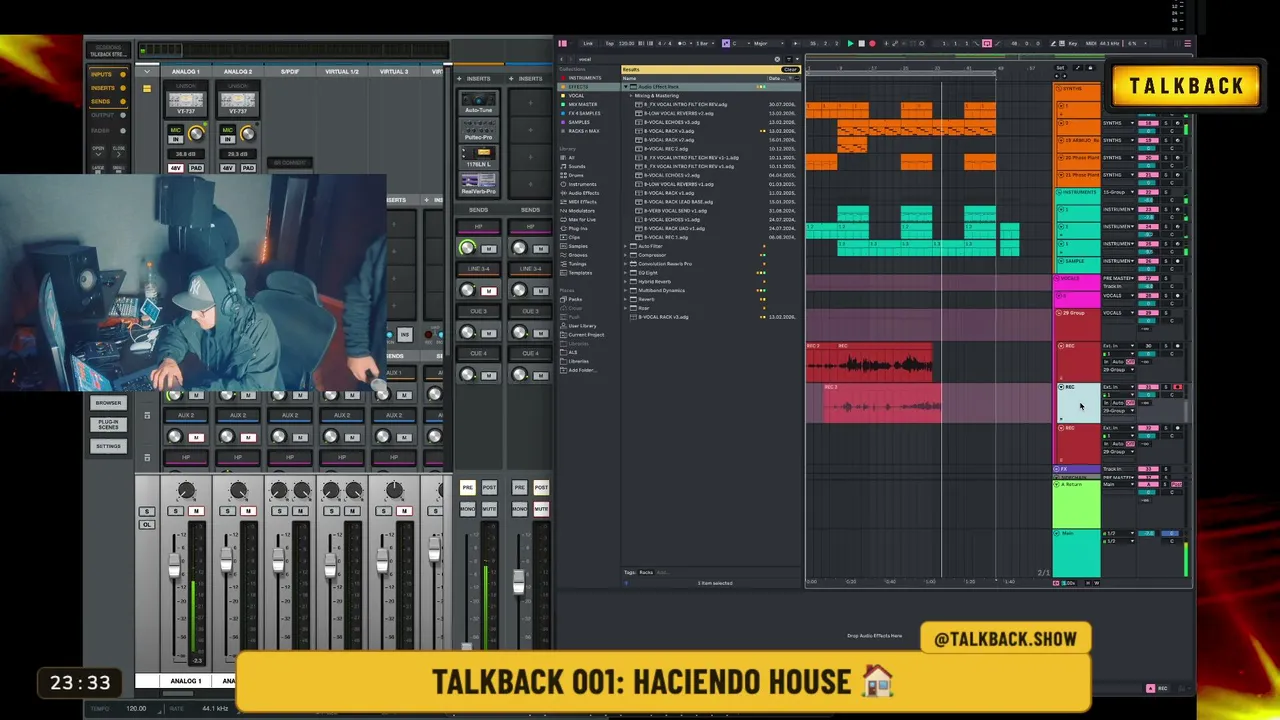
Task: Show the Console OUTPUT view
Action: coord(106,115)
